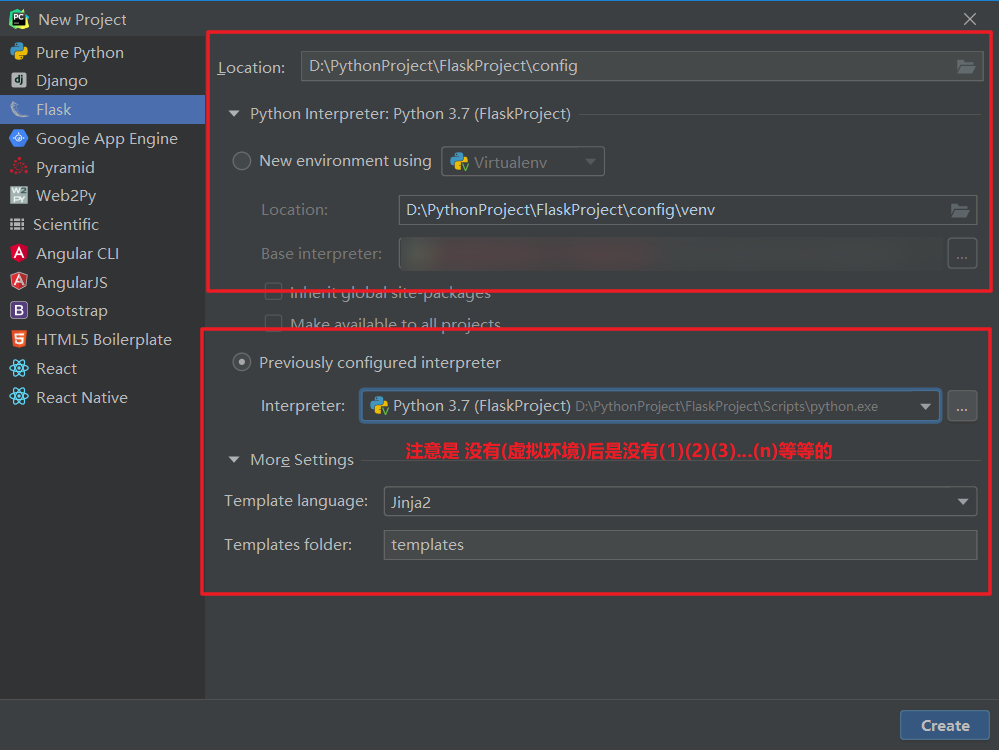Screen dimensions: 999x750
Task: Select React Native project type label
Action: click(82, 398)
